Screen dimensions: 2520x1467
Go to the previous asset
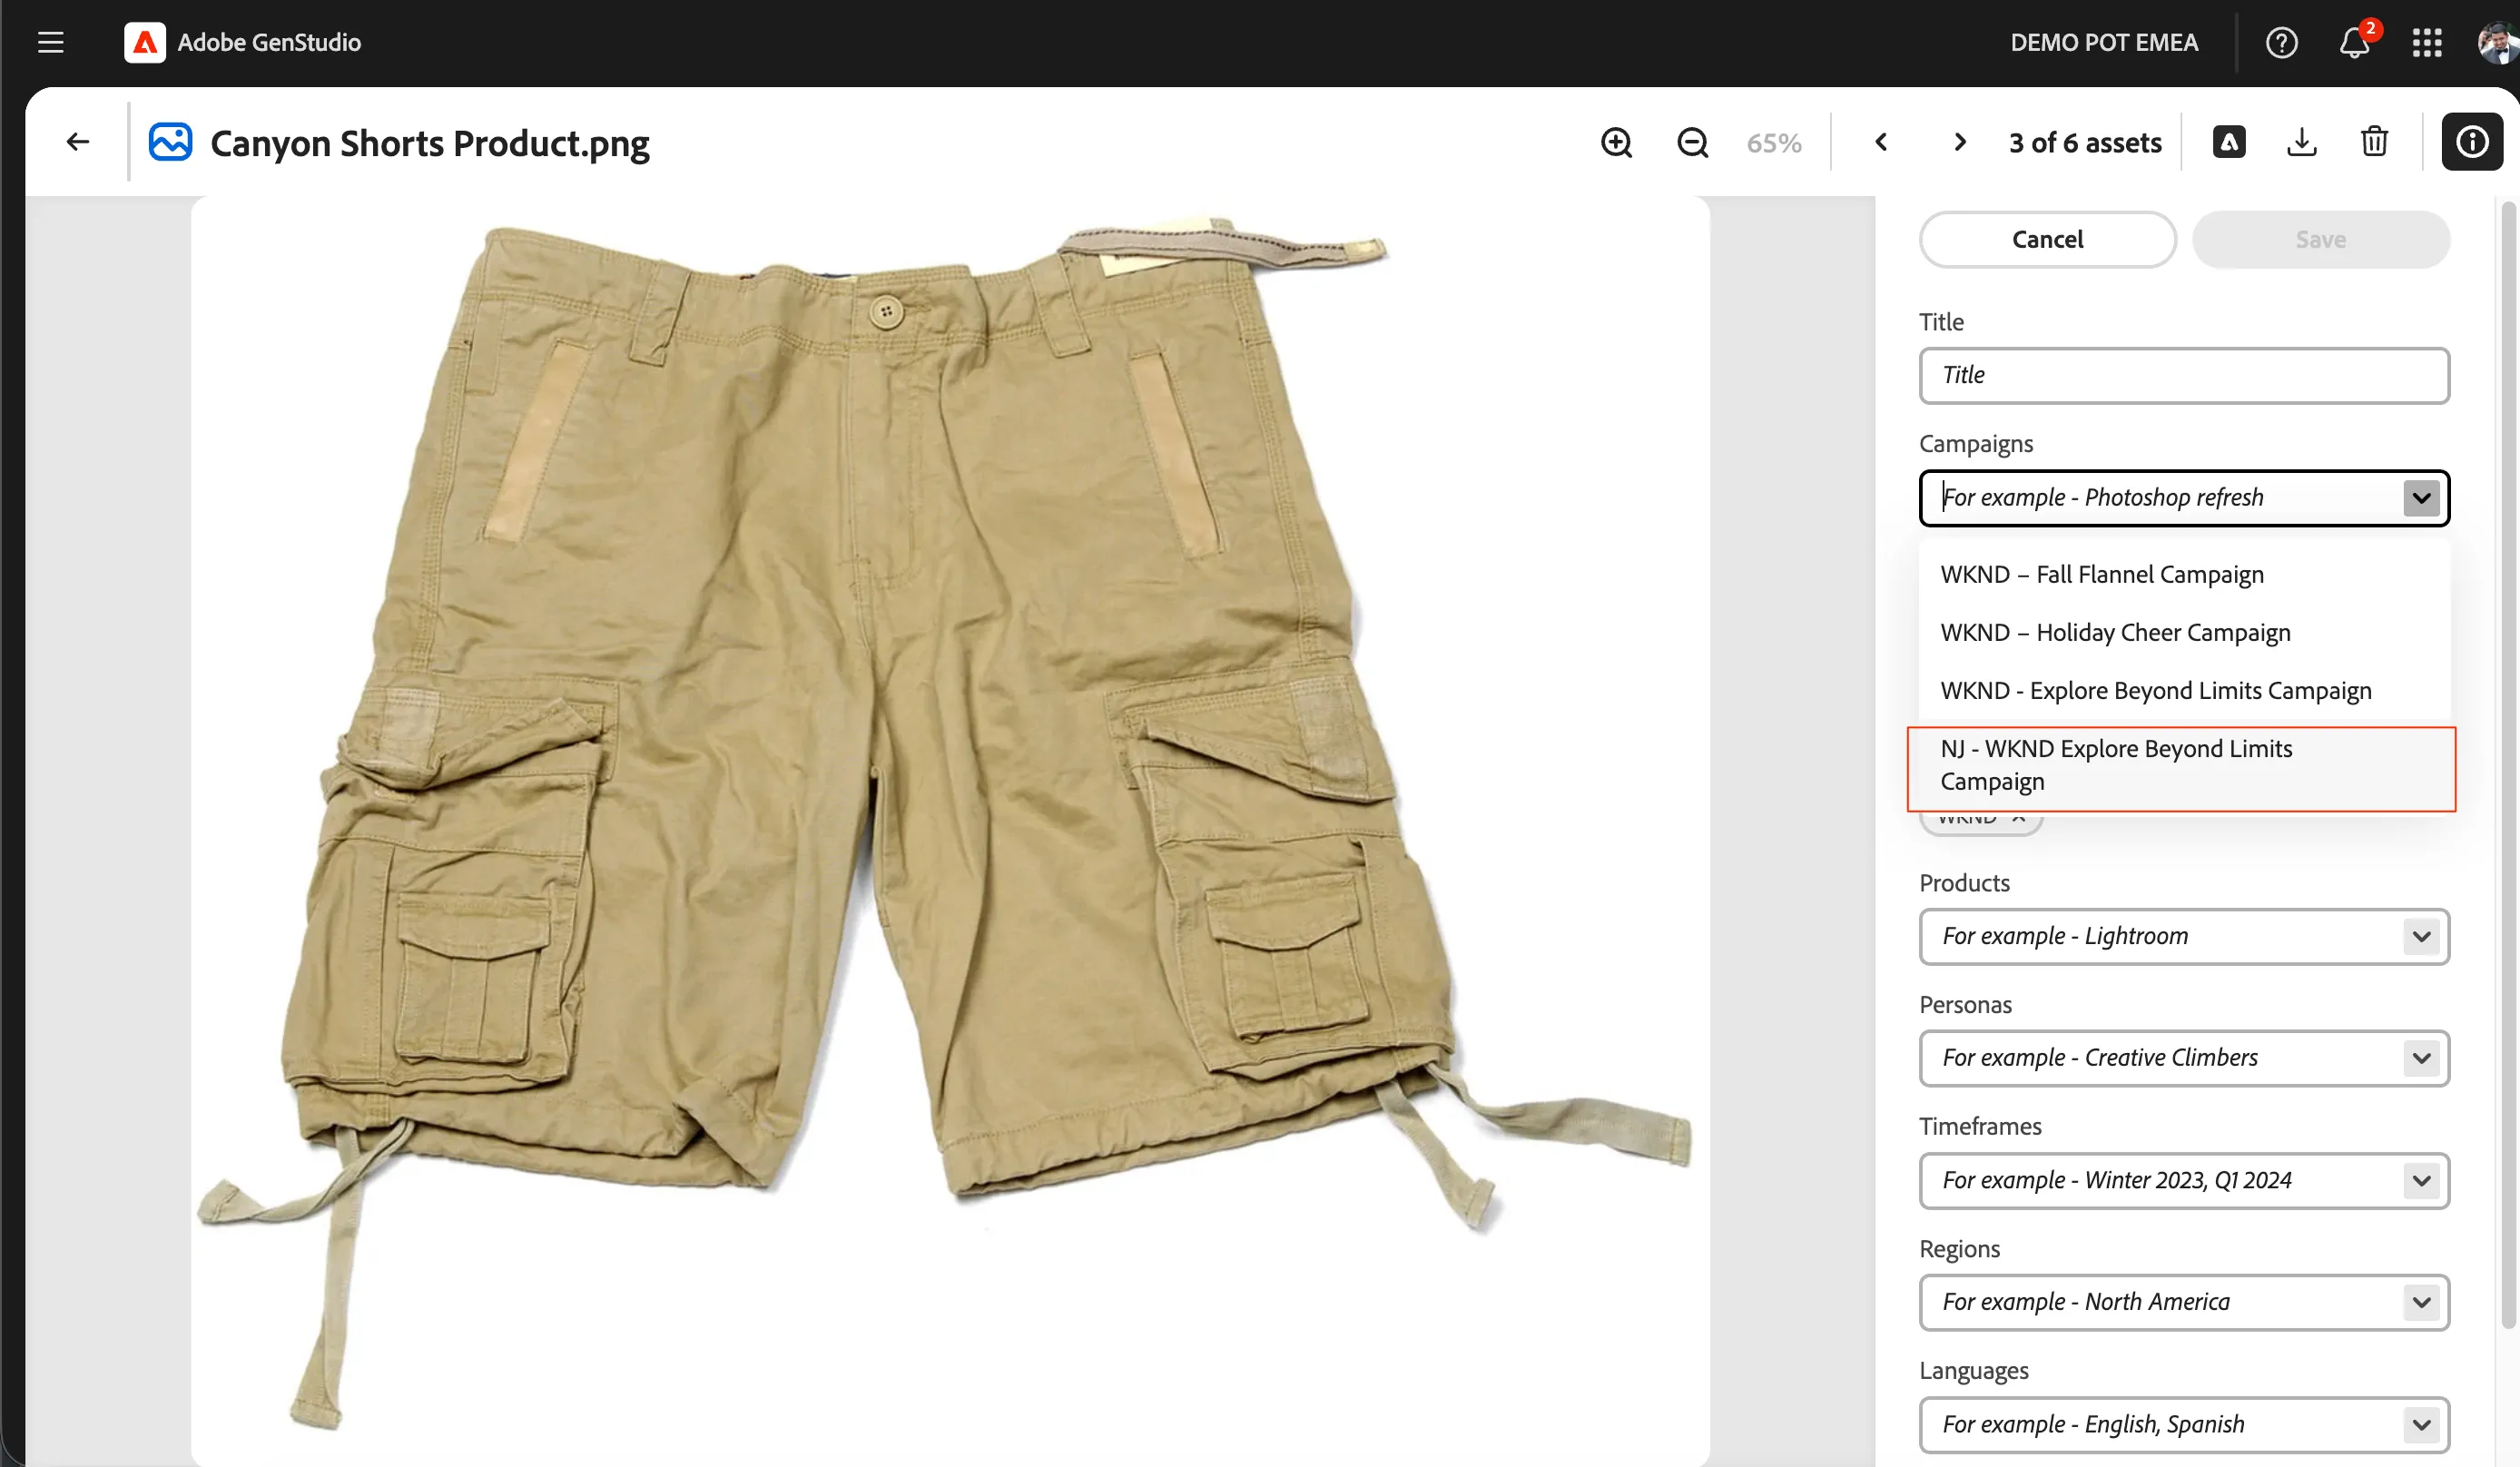click(x=1881, y=142)
